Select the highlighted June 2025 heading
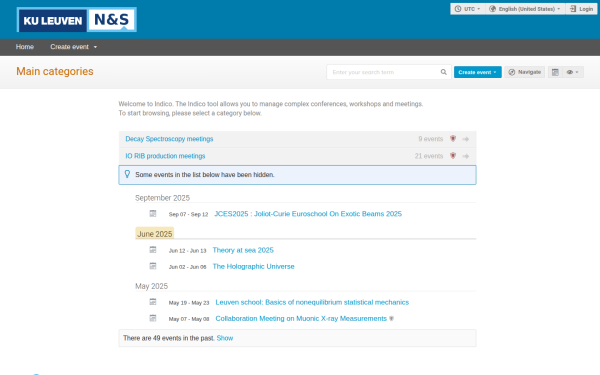The image size is (600, 375). (155, 234)
